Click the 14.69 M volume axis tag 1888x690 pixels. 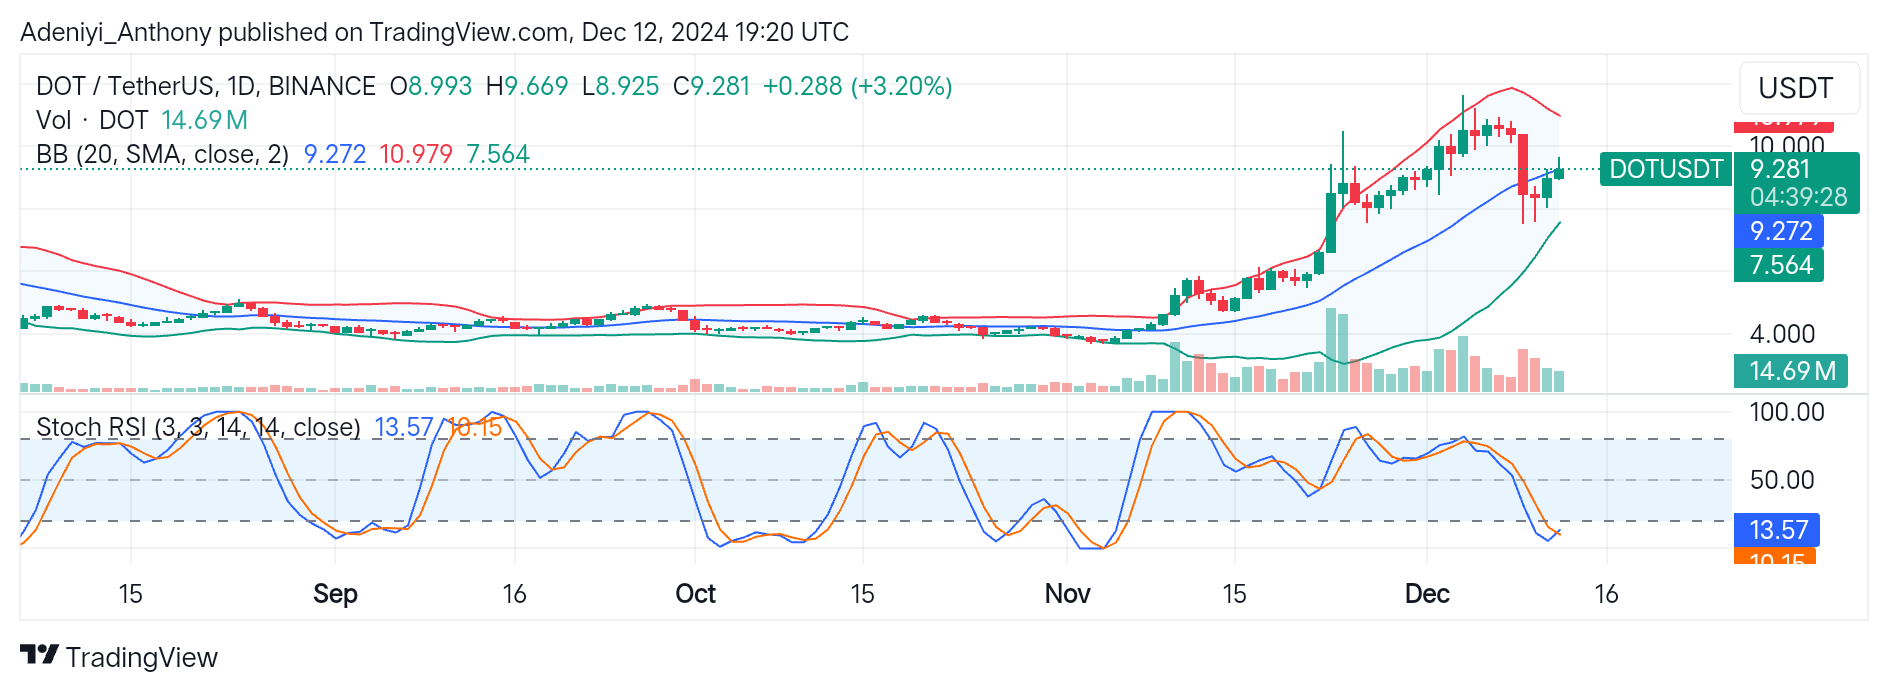tap(1791, 371)
